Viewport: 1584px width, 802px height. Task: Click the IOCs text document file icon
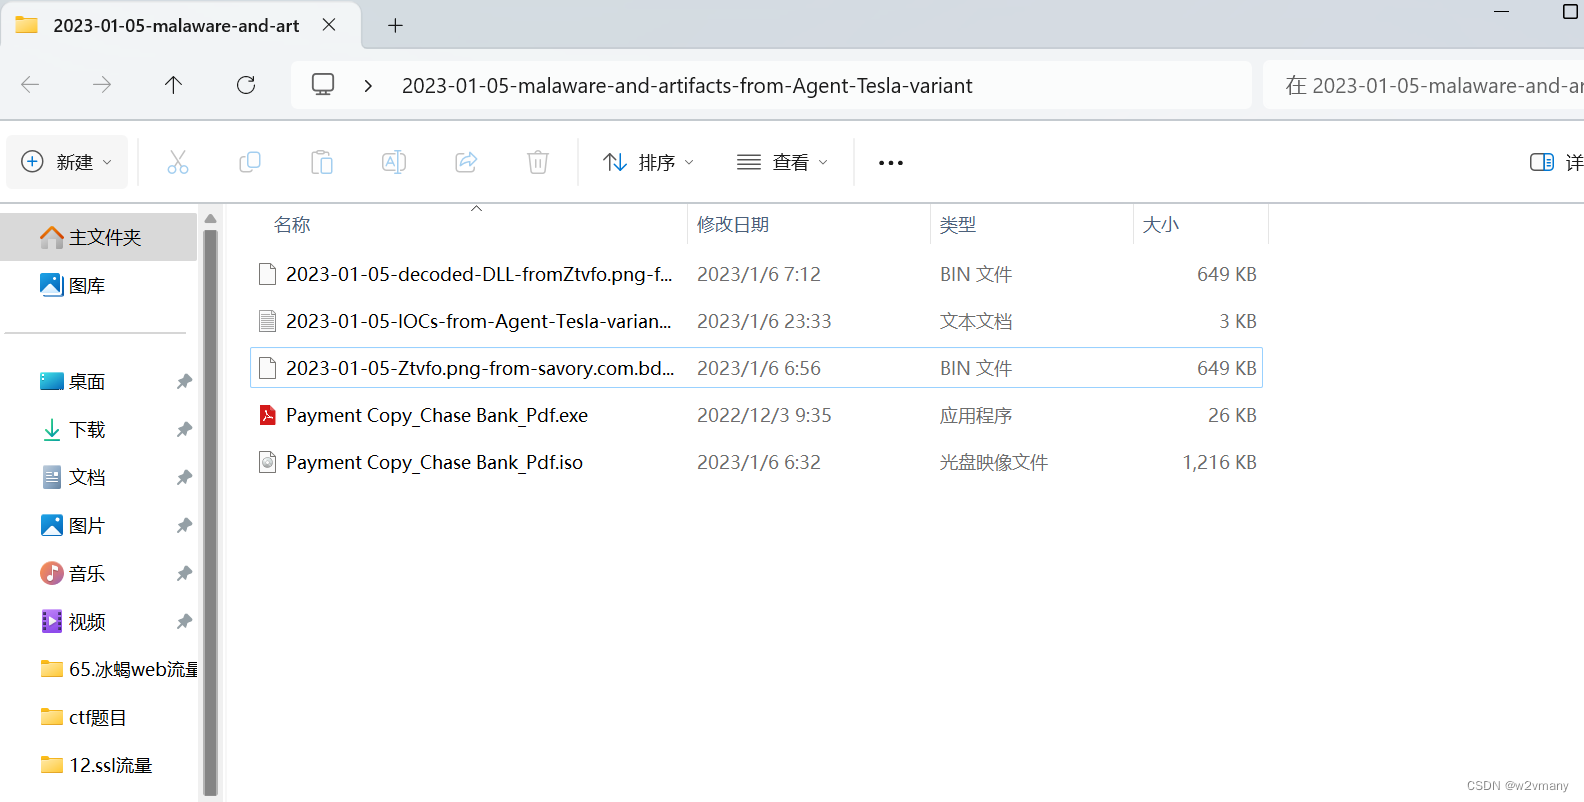point(267,321)
